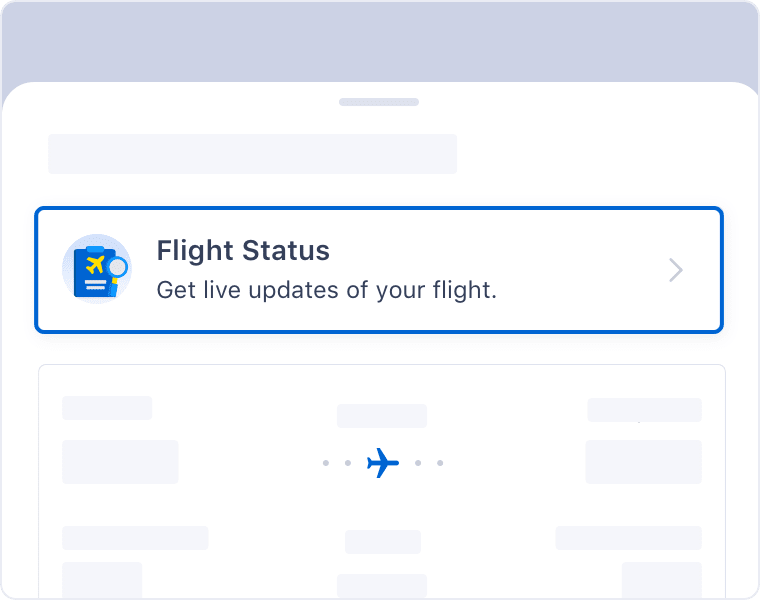Click the blue airplane icon
This screenshot has height=600, width=760.
coord(383,463)
